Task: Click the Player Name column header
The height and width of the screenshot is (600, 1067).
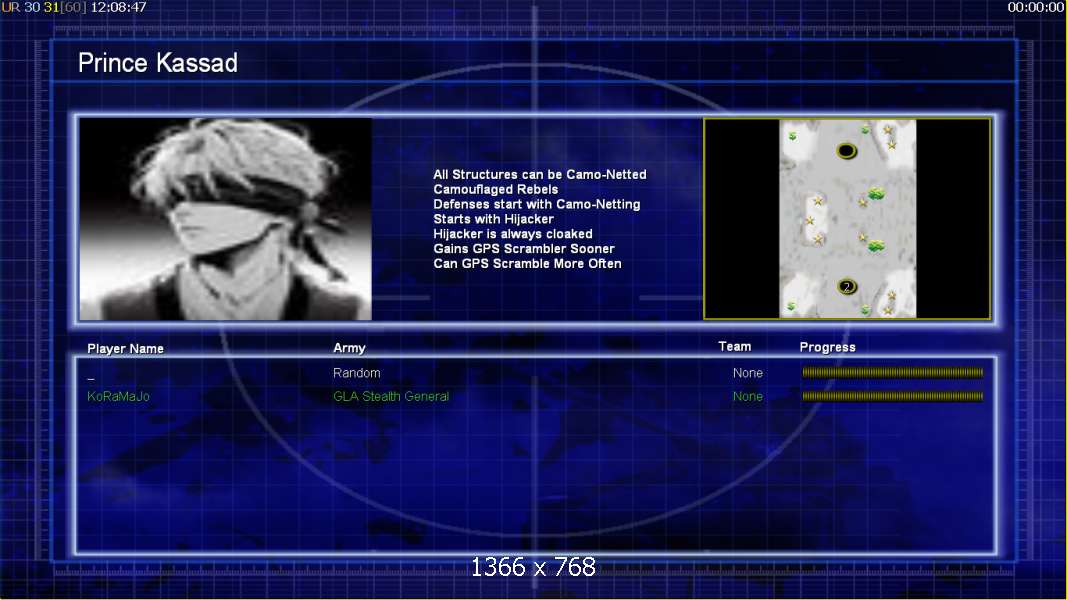Action: point(125,348)
